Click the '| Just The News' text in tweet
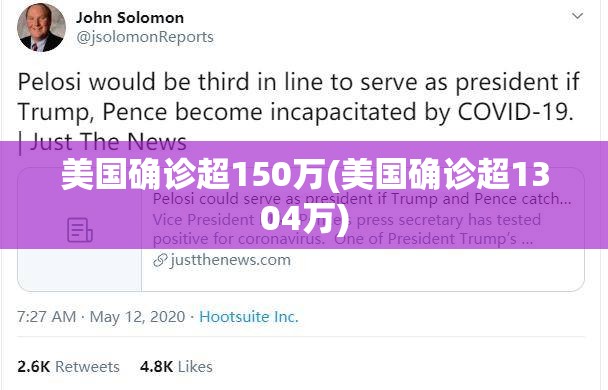Image resolution: width=608 pixels, height=390 pixels. coord(102,142)
